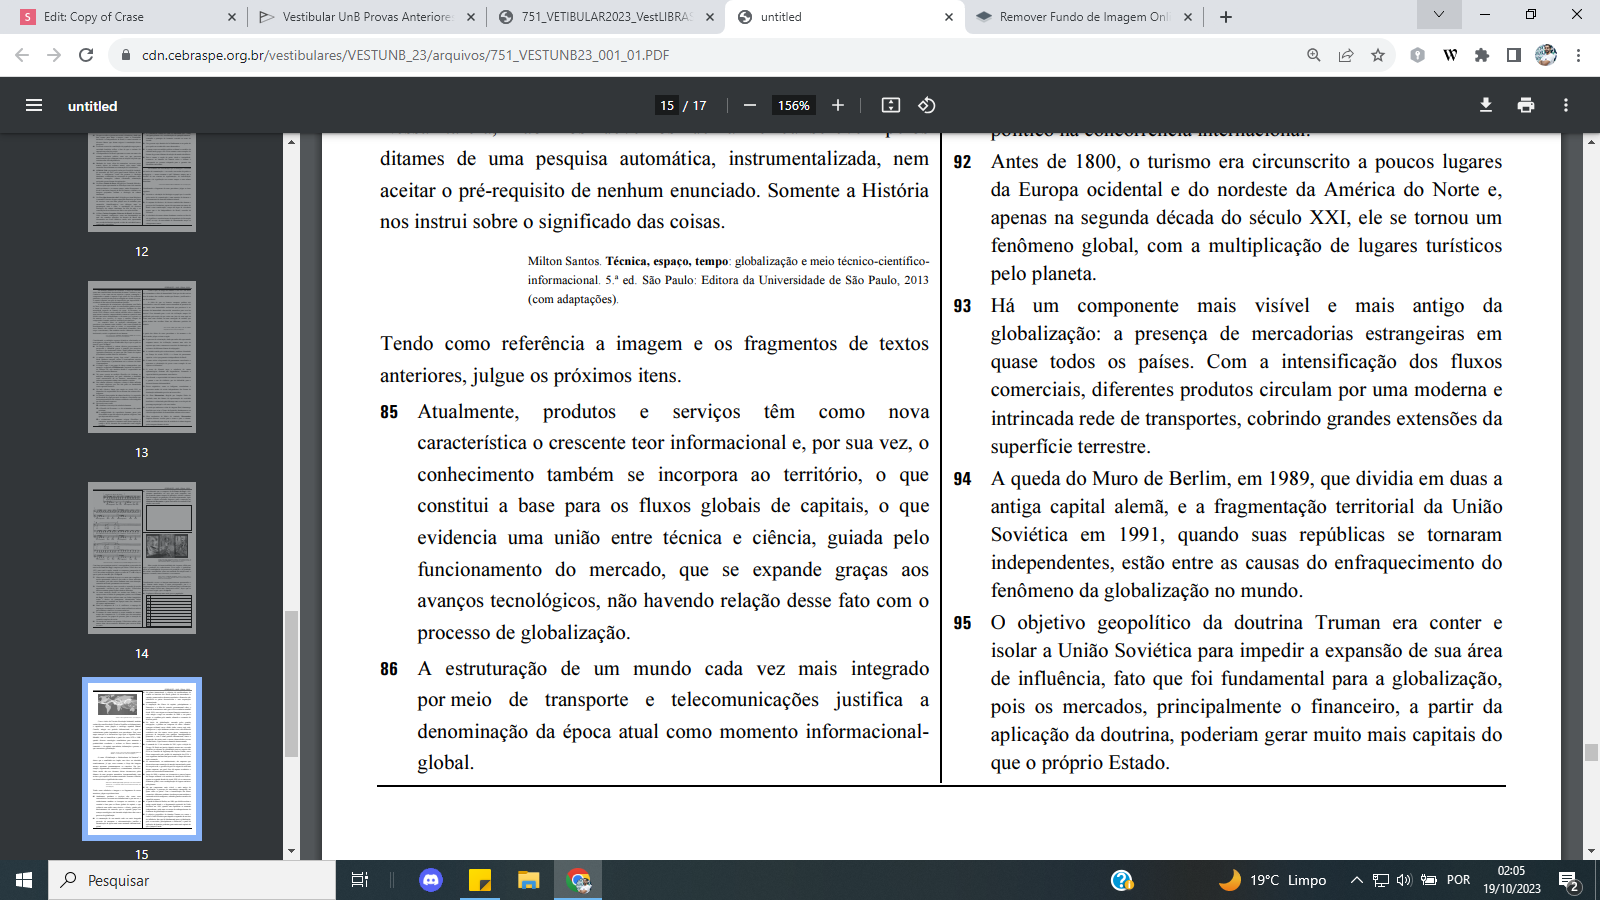Bookmark this page with star icon
This screenshot has width=1600, height=900.
tap(1378, 55)
